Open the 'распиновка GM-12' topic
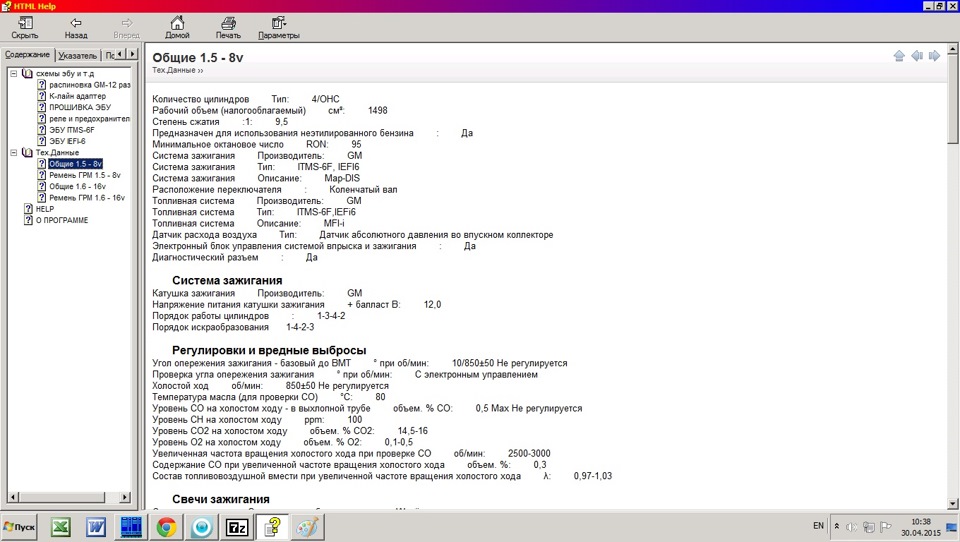The height and width of the screenshot is (542, 960). point(89,85)
